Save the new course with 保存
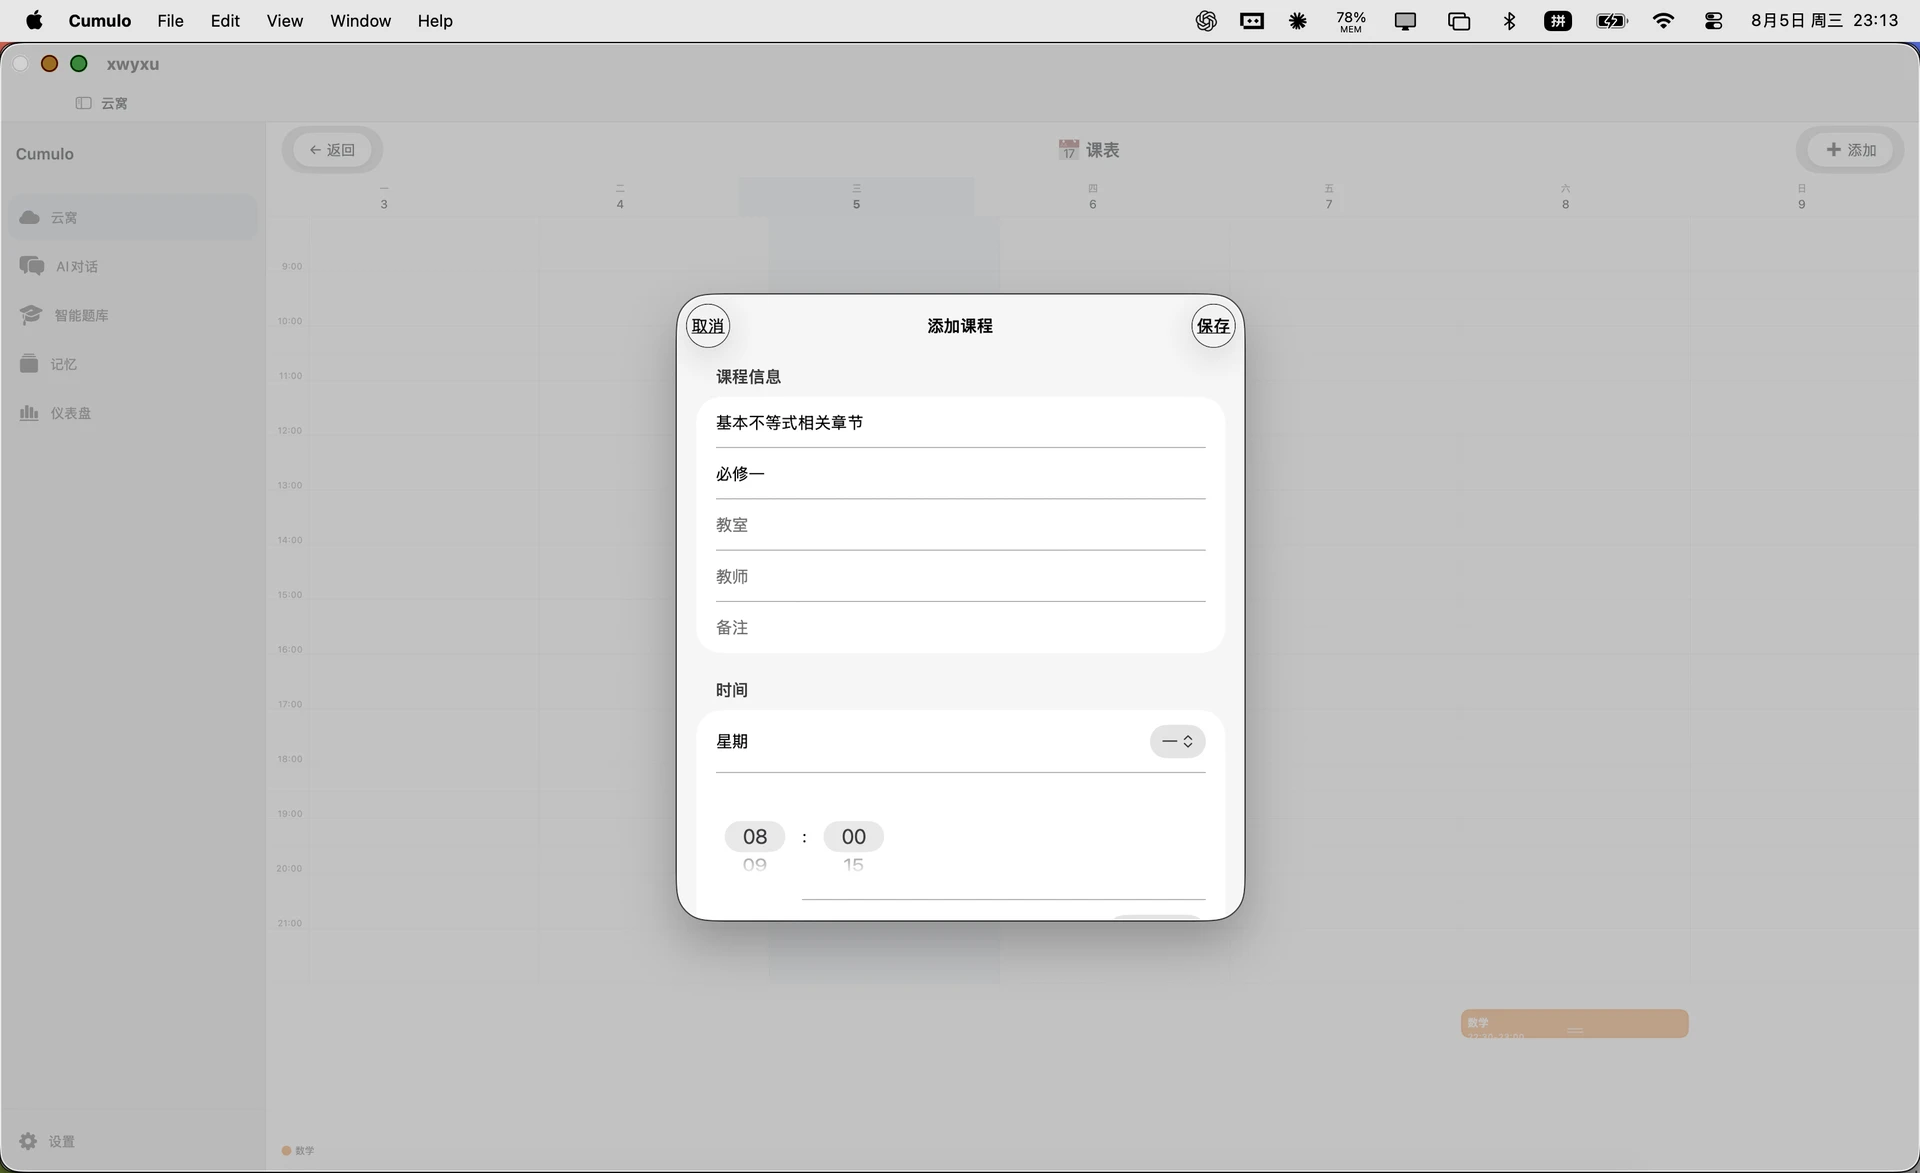 (x=1213, y=326)
